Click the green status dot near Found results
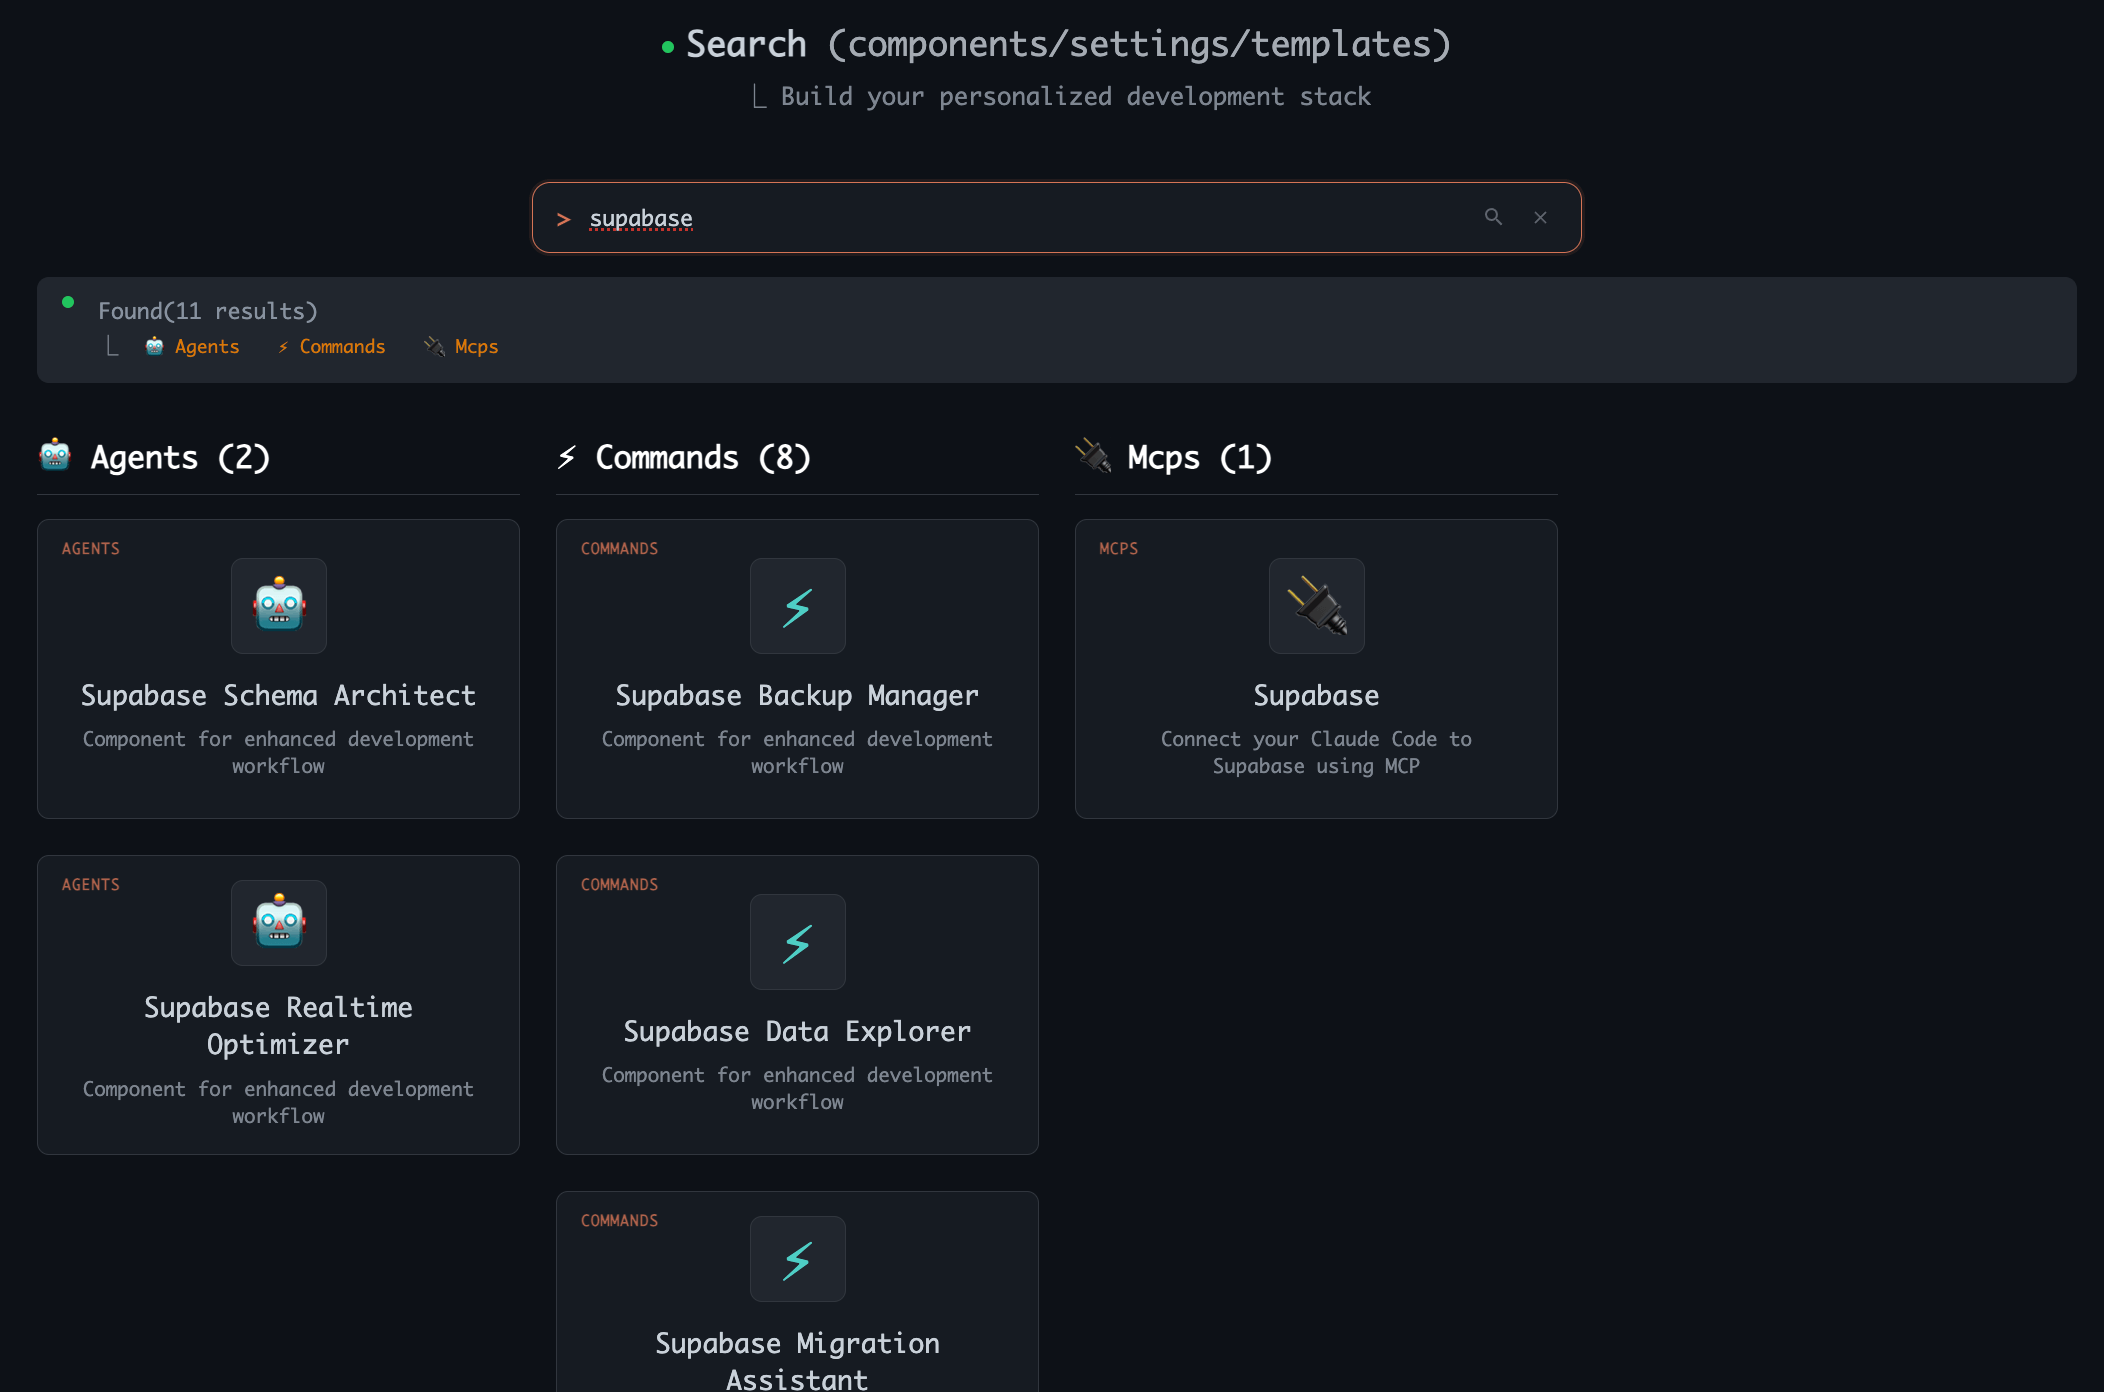 coord(68,300)
